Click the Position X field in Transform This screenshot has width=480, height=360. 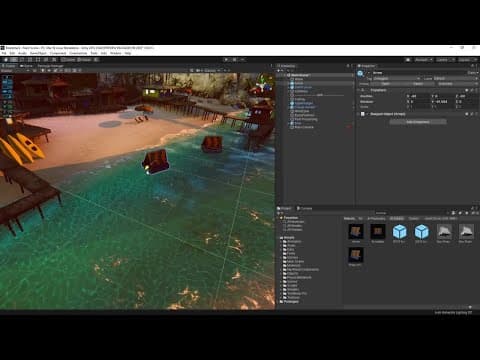point(420,96)
